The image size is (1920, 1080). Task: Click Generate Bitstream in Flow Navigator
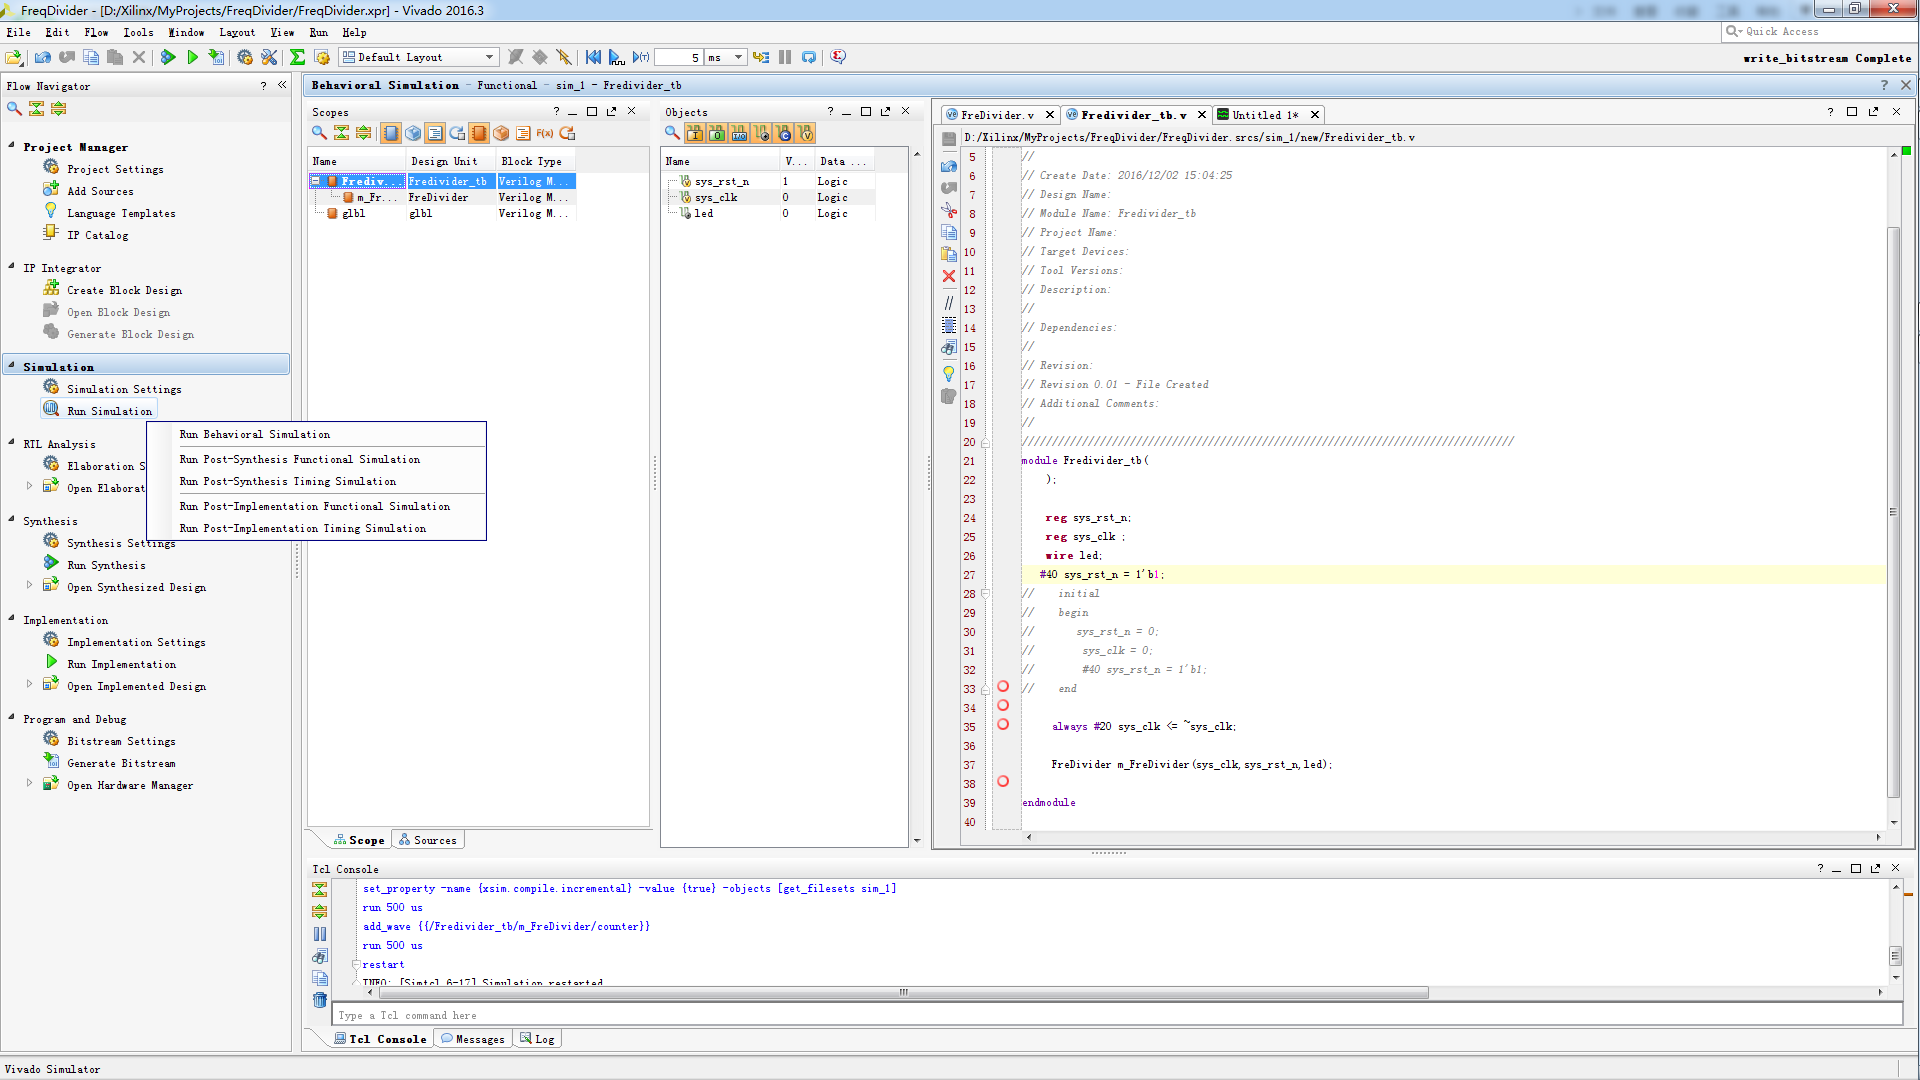point(121,763)
